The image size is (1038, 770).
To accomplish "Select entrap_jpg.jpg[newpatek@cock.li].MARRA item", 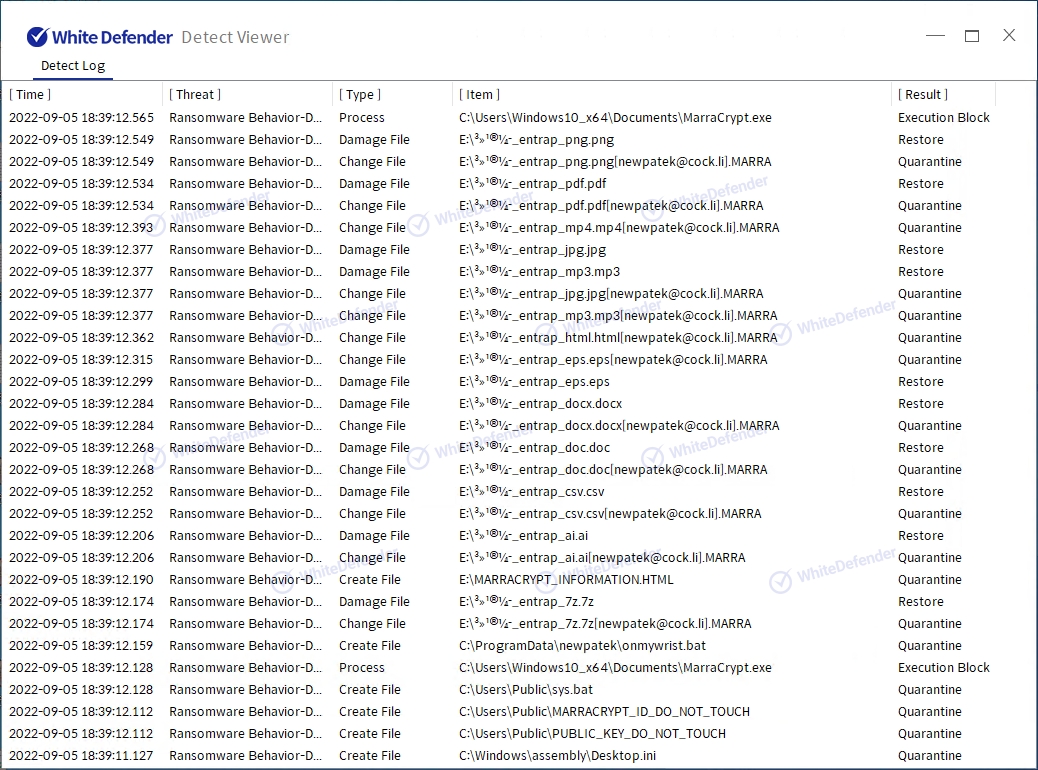I will click(x=611, y=293).
